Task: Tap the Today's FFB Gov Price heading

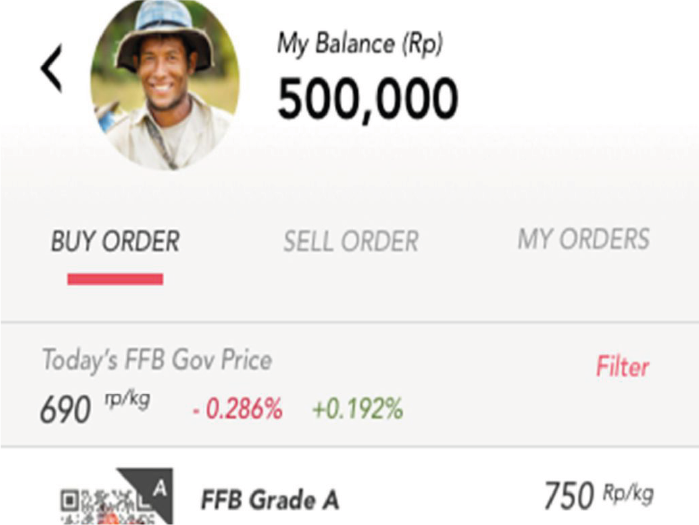Action: click(x=156, y=360)
